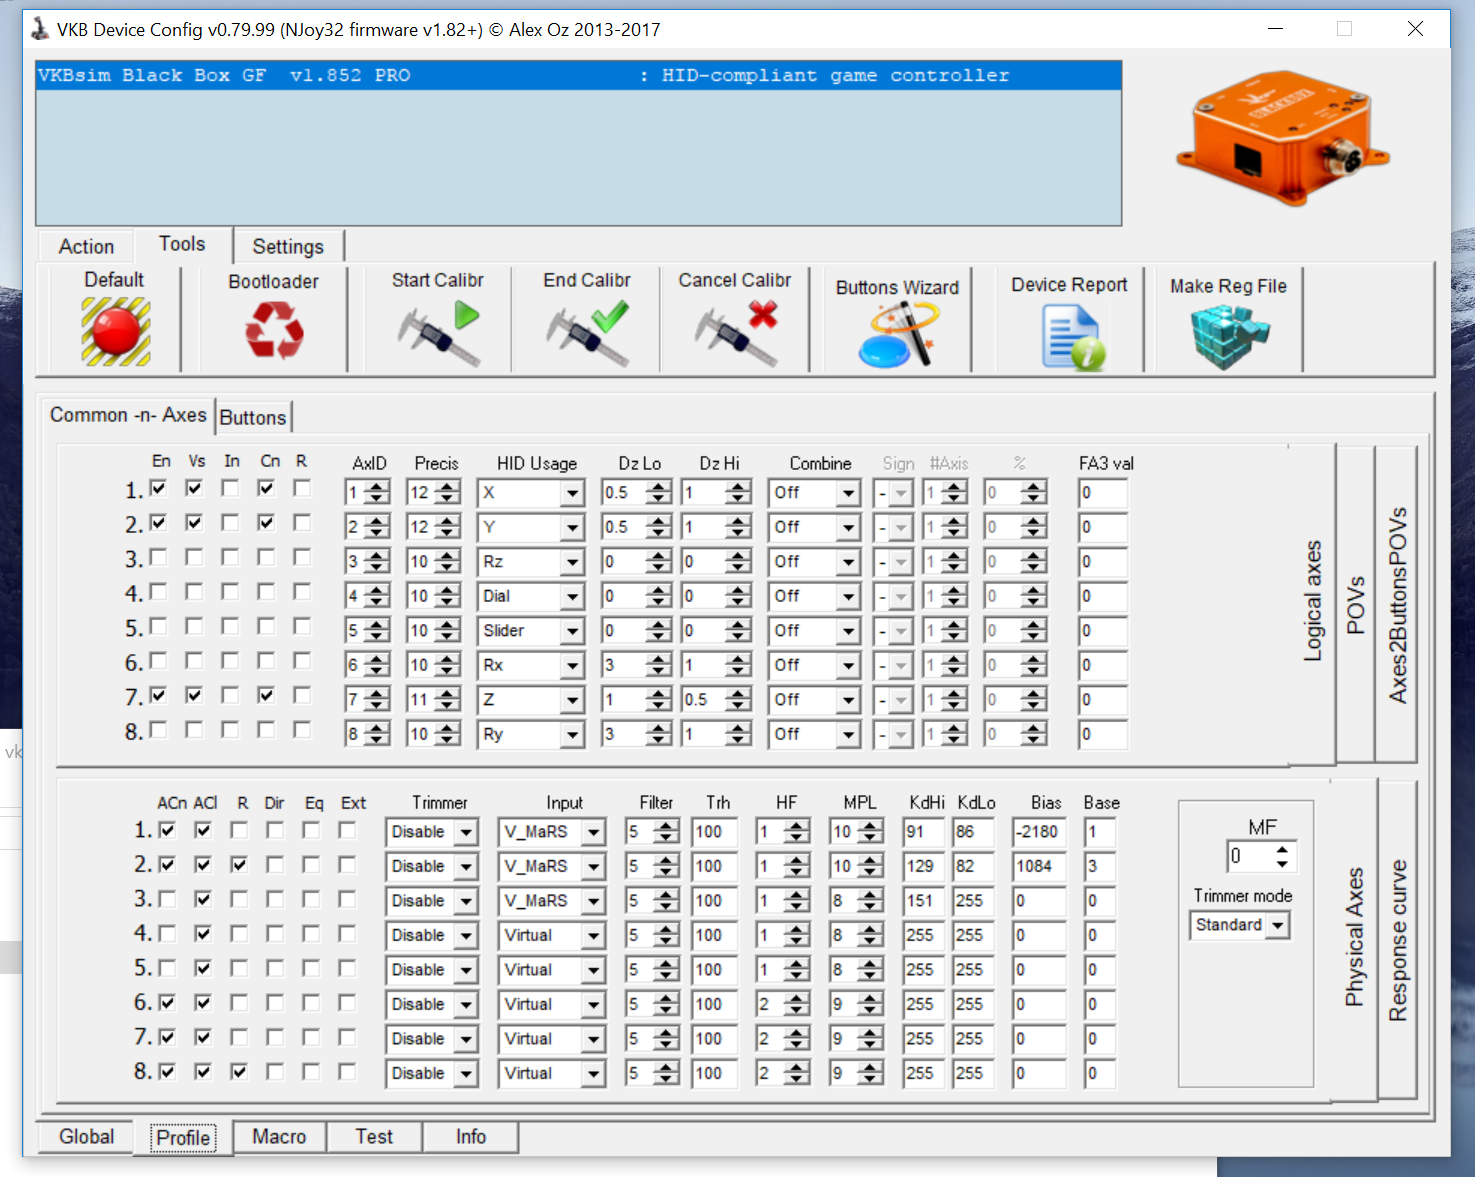Switch to the Action tab
Screen dimensions: 1475x1177
(86, 246)
